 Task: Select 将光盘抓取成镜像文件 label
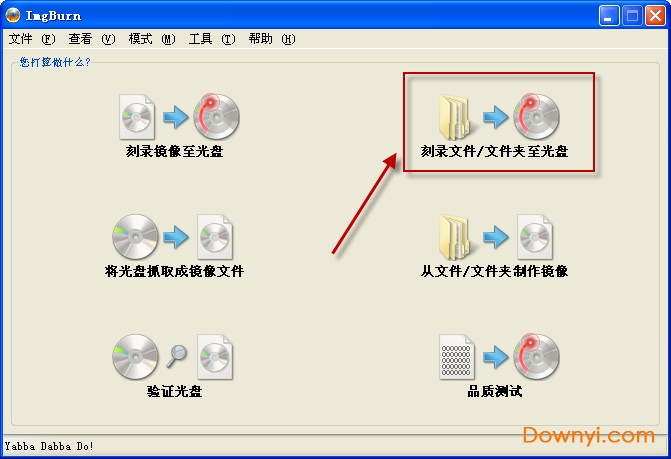(x=174, y=271)
